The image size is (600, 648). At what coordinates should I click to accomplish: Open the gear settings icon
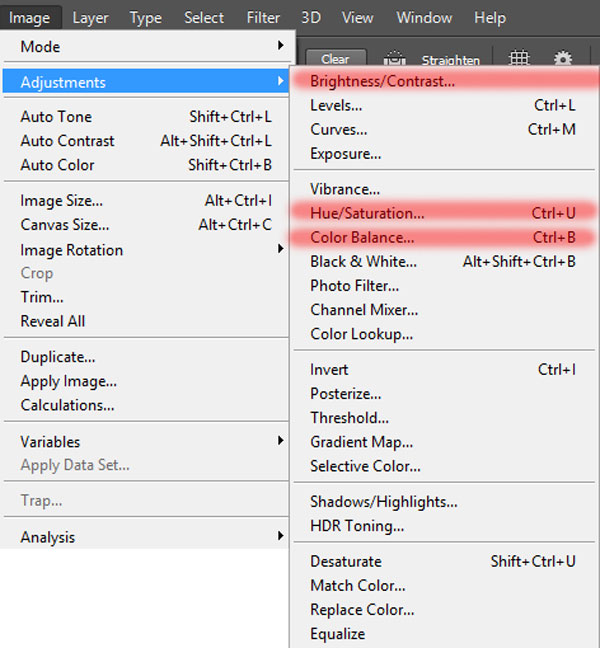(x=563, y=58)
